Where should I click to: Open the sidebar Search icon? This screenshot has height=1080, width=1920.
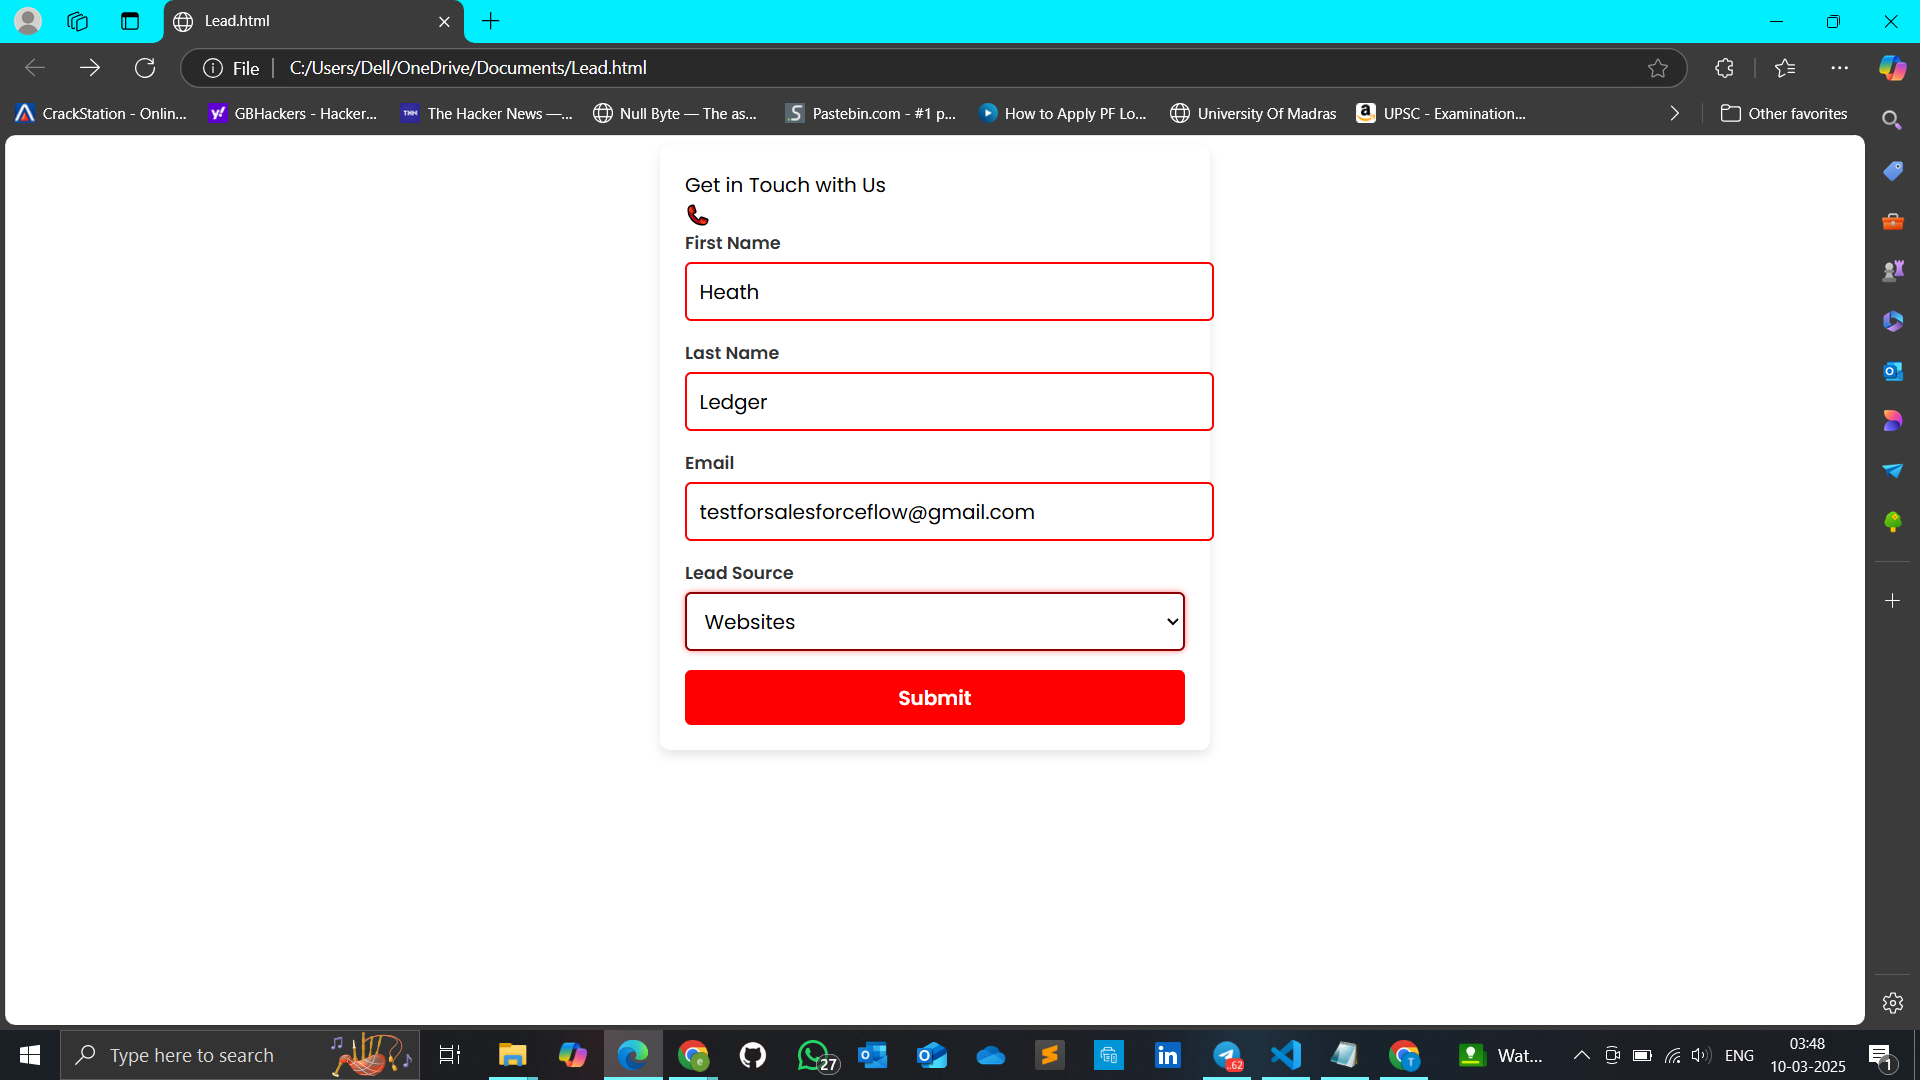pos(1891,120)
